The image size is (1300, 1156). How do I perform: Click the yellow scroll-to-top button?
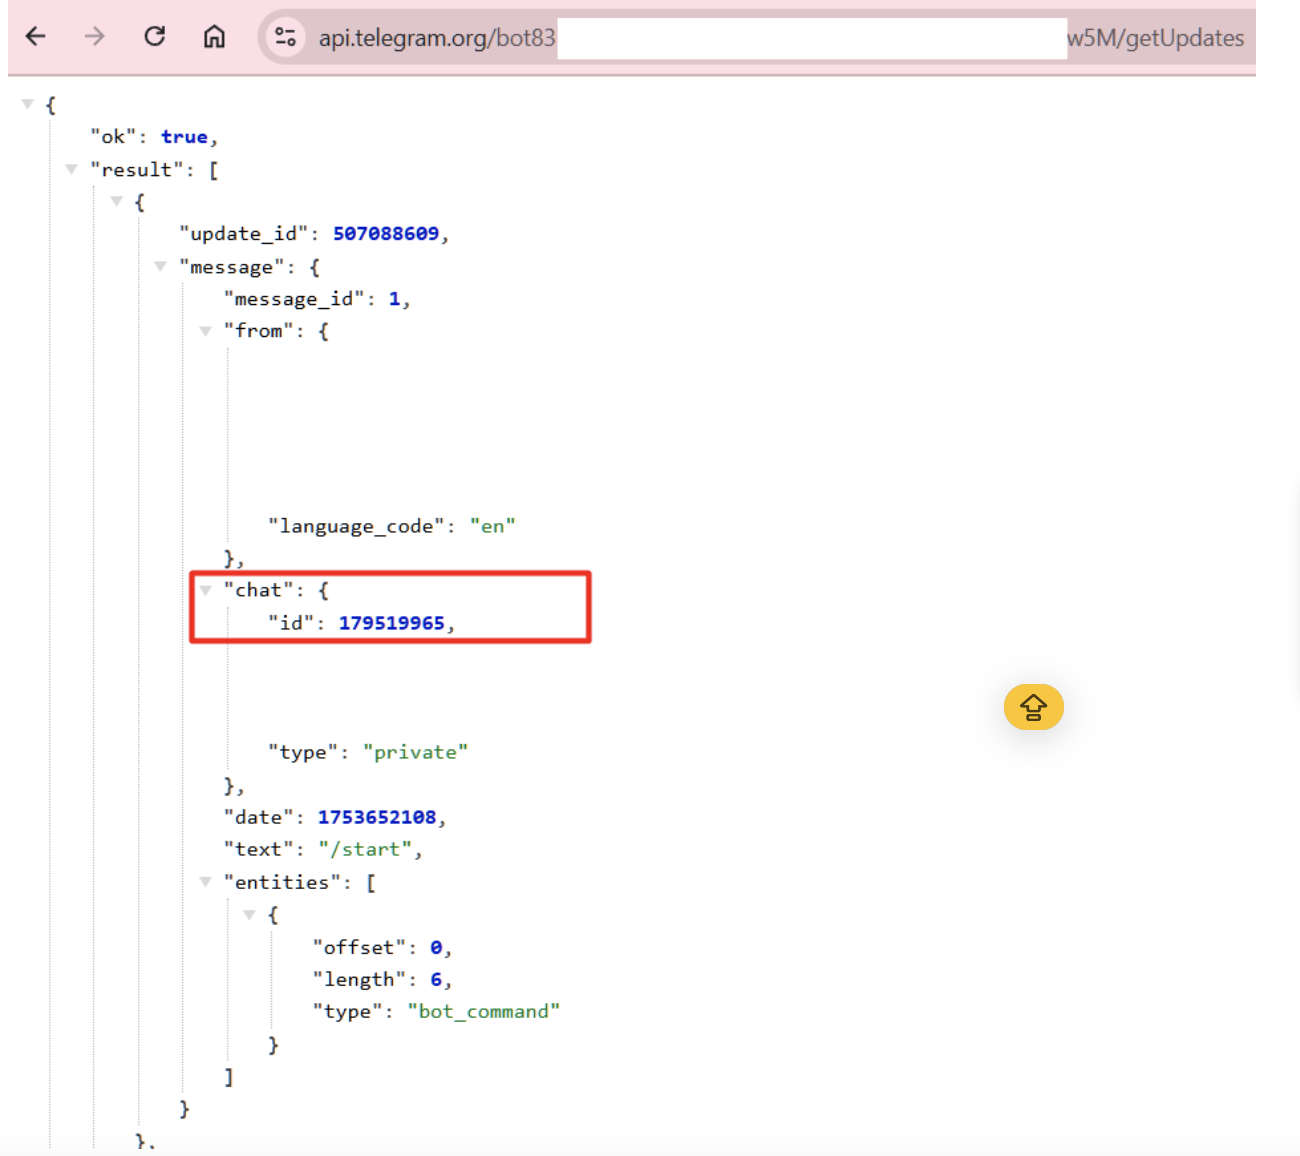1033,707
